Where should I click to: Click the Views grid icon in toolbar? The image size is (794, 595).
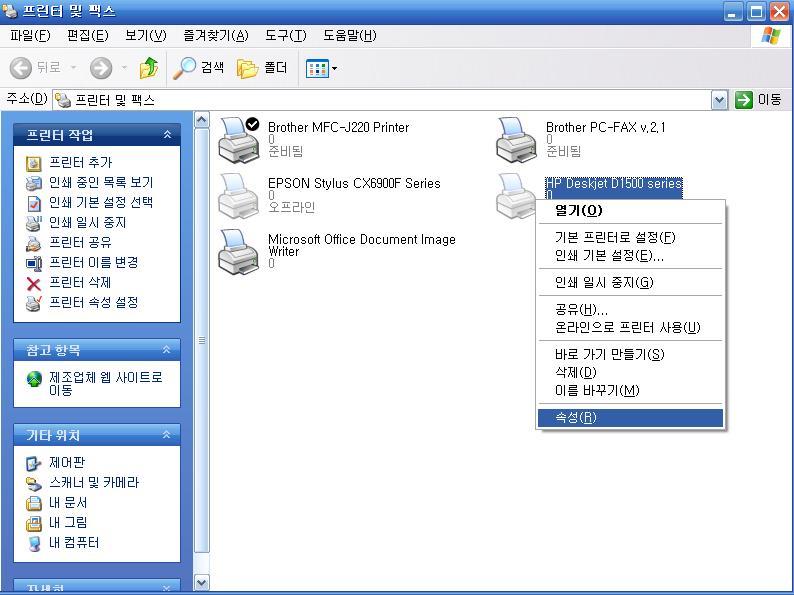317,68
